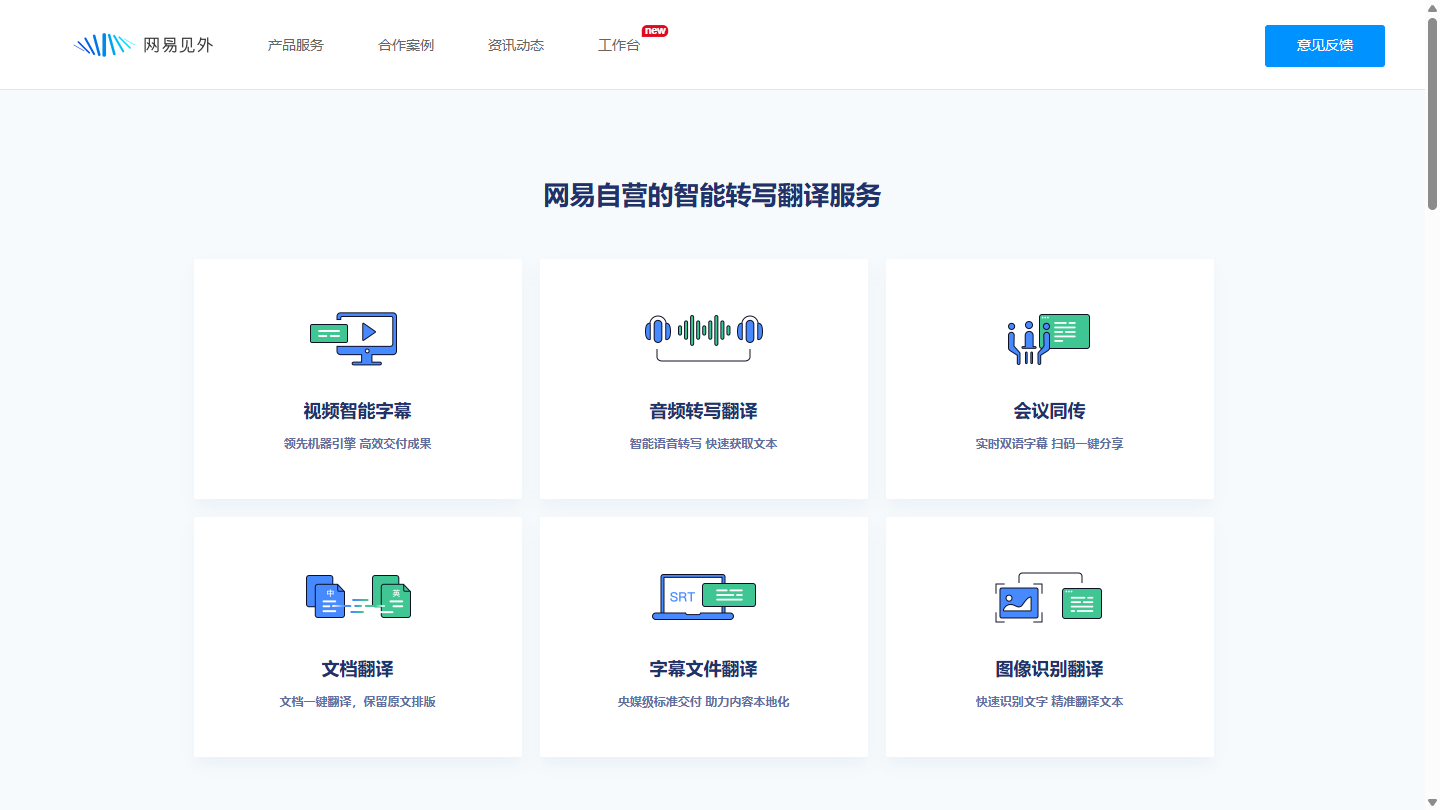1440x810 pixels.
Task: Click text 快速识别文字 精准翻译文本
Action: click(x=1050, y=702)
